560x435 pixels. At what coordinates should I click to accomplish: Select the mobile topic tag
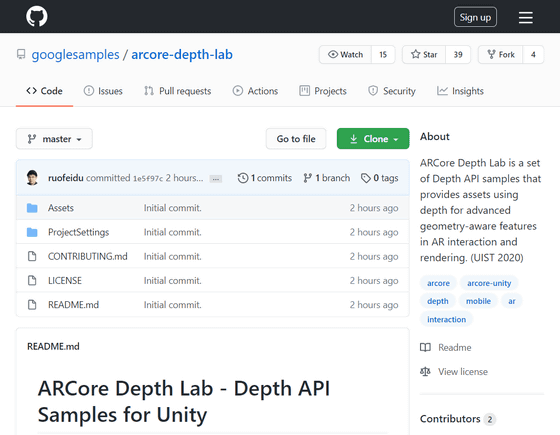[478, 301]
